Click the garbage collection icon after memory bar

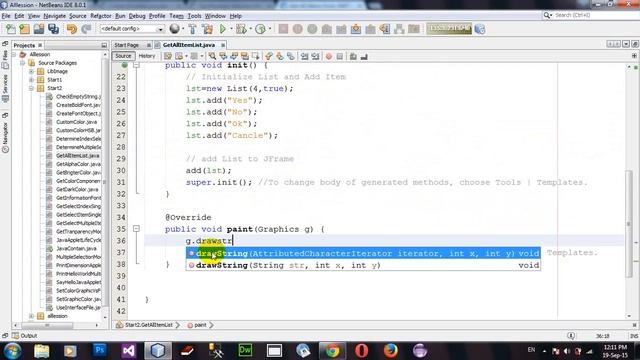(x=480, y=29)
